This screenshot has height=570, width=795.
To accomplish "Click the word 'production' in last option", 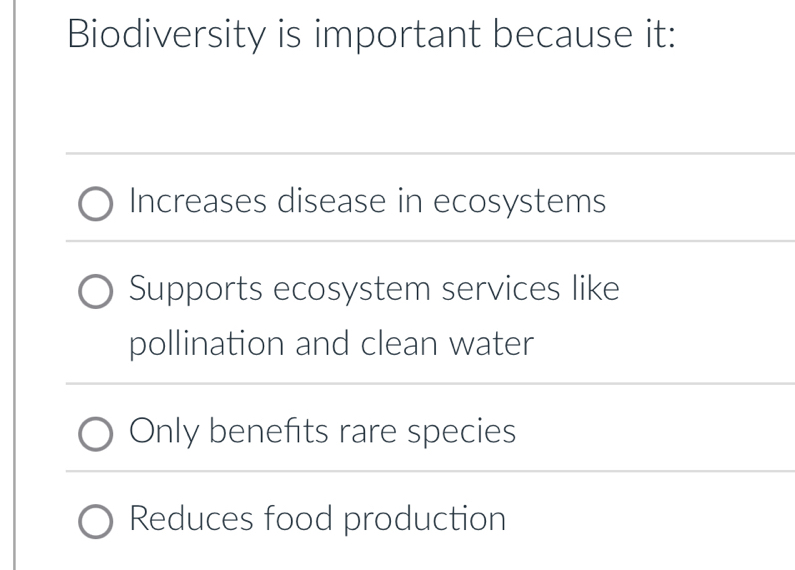I will click(426, 519).
